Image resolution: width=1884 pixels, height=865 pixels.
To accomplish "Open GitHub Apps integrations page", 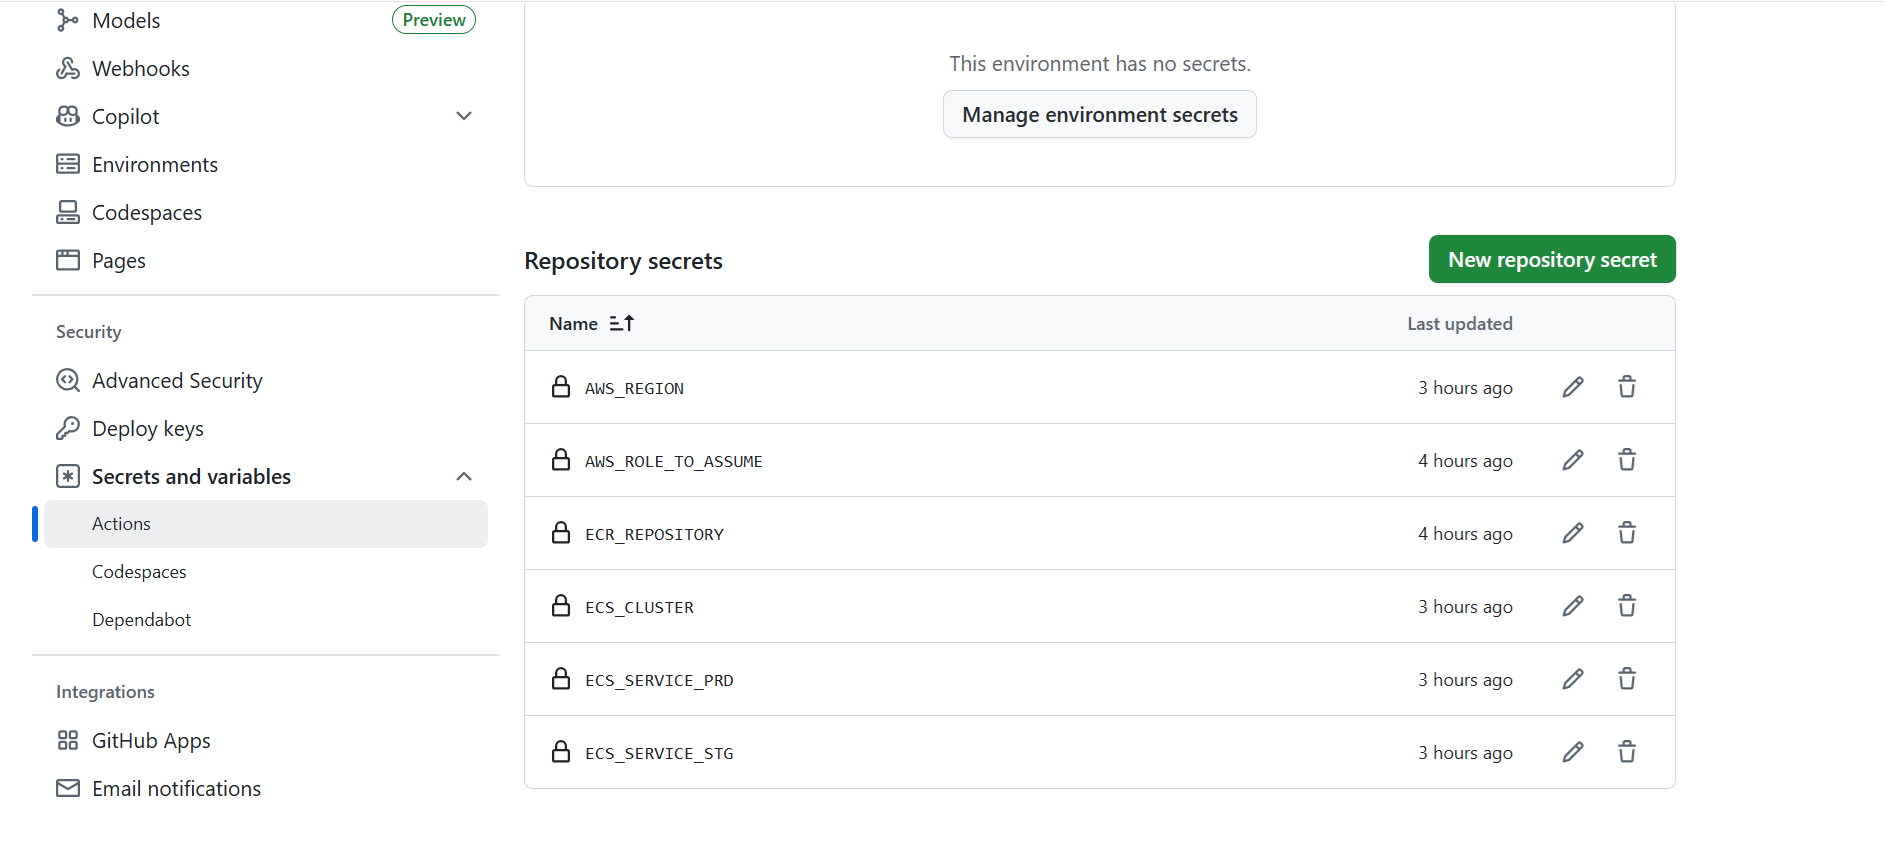I will click(151, 740).
